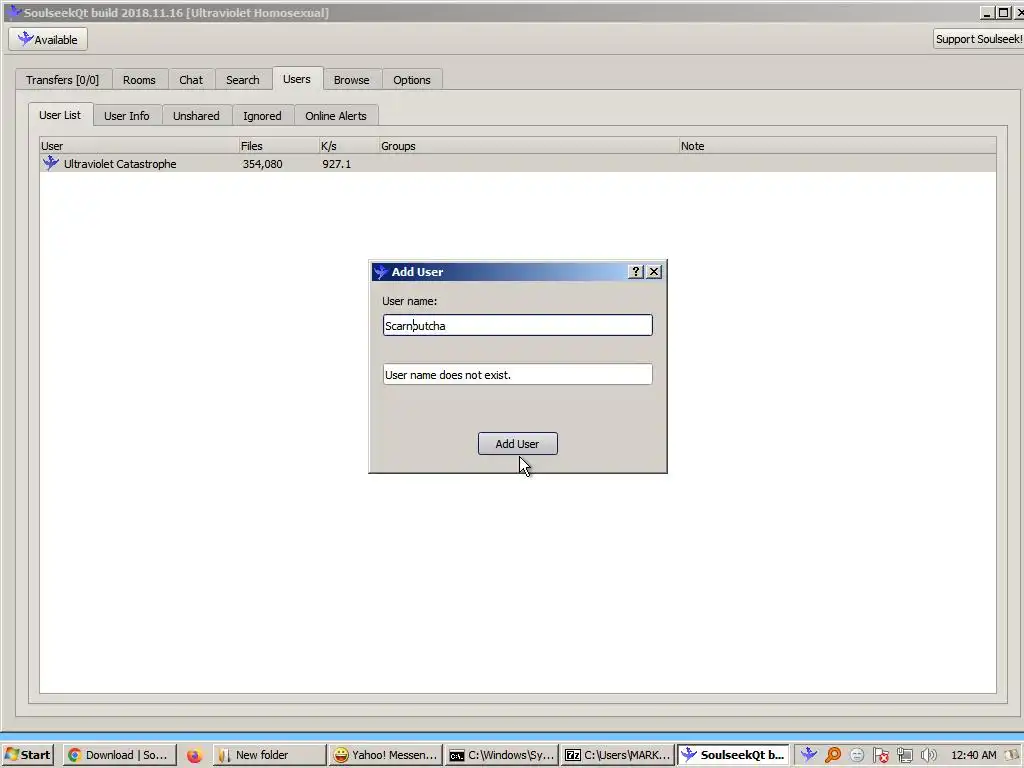The height and width of the screenshot is (768, 1024).
Task: Switch to command prompt taskbar item
Action: click(x=502, y=755)
